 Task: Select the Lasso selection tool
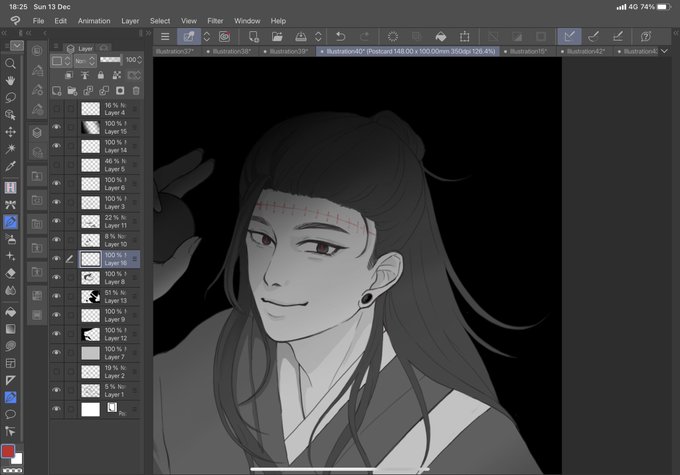coord(10,98)
